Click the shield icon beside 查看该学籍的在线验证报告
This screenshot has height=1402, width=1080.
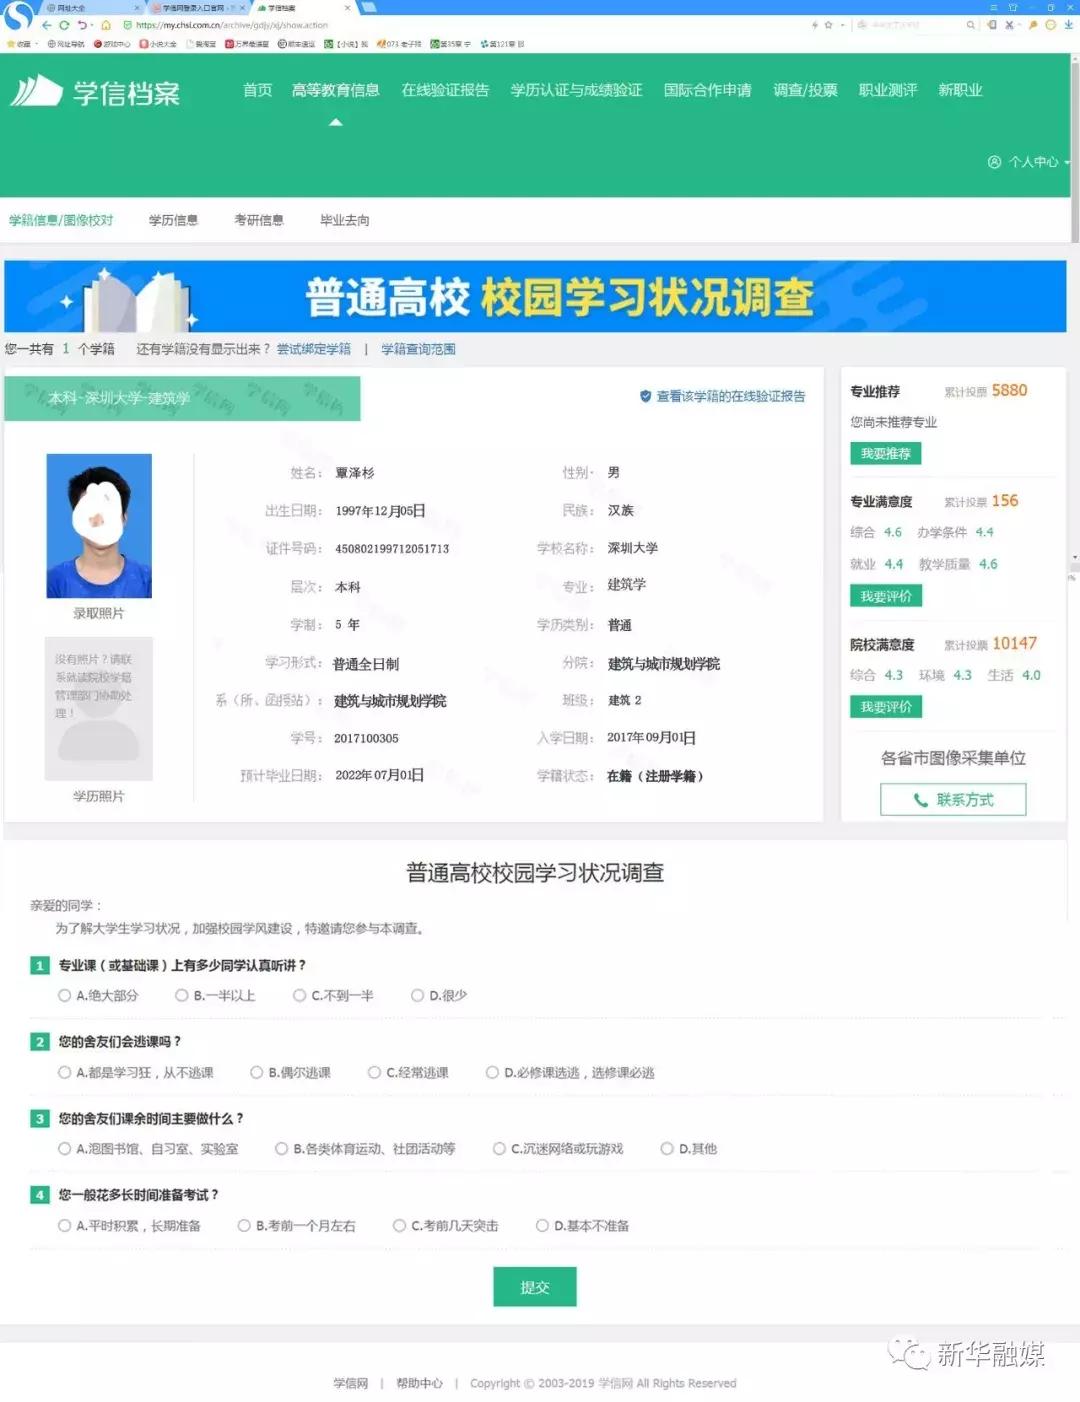tap(645, 396)
